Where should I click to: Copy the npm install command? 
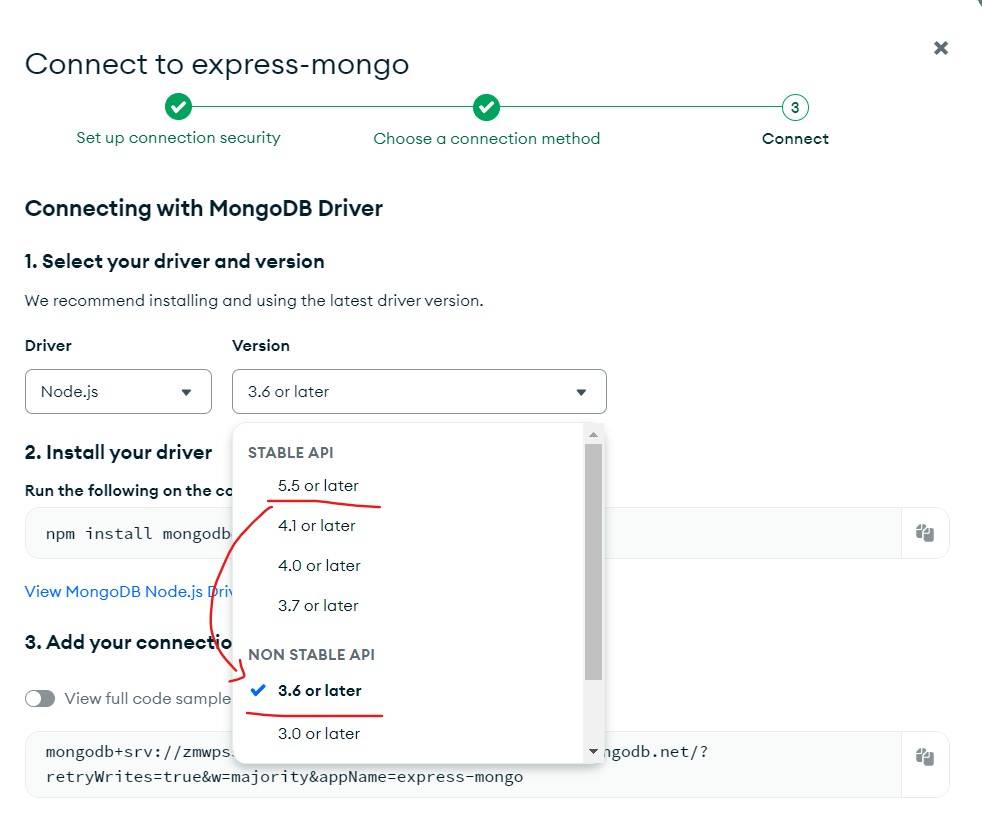click(x=925, y=533)
